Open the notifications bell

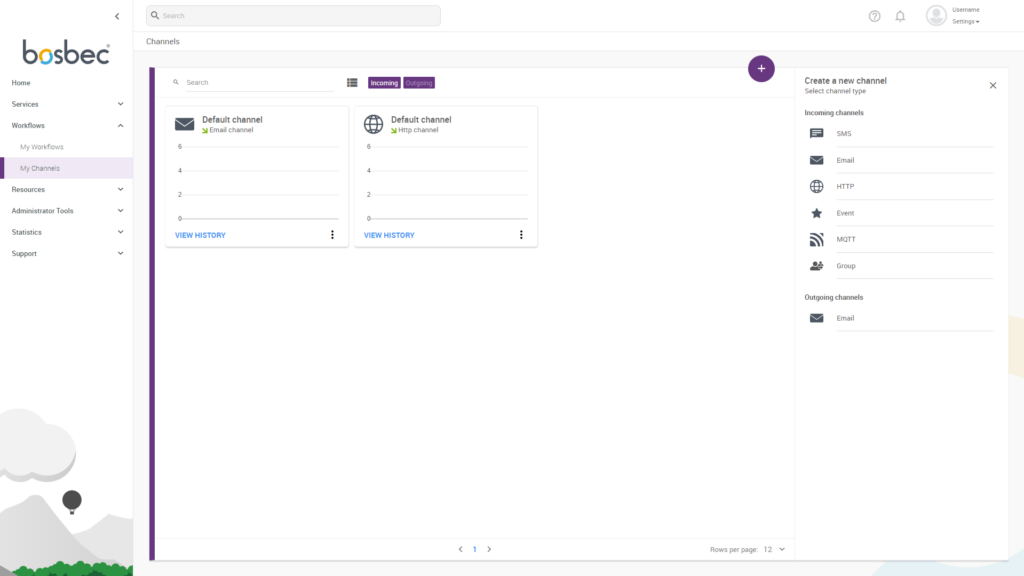pos(900,16)
